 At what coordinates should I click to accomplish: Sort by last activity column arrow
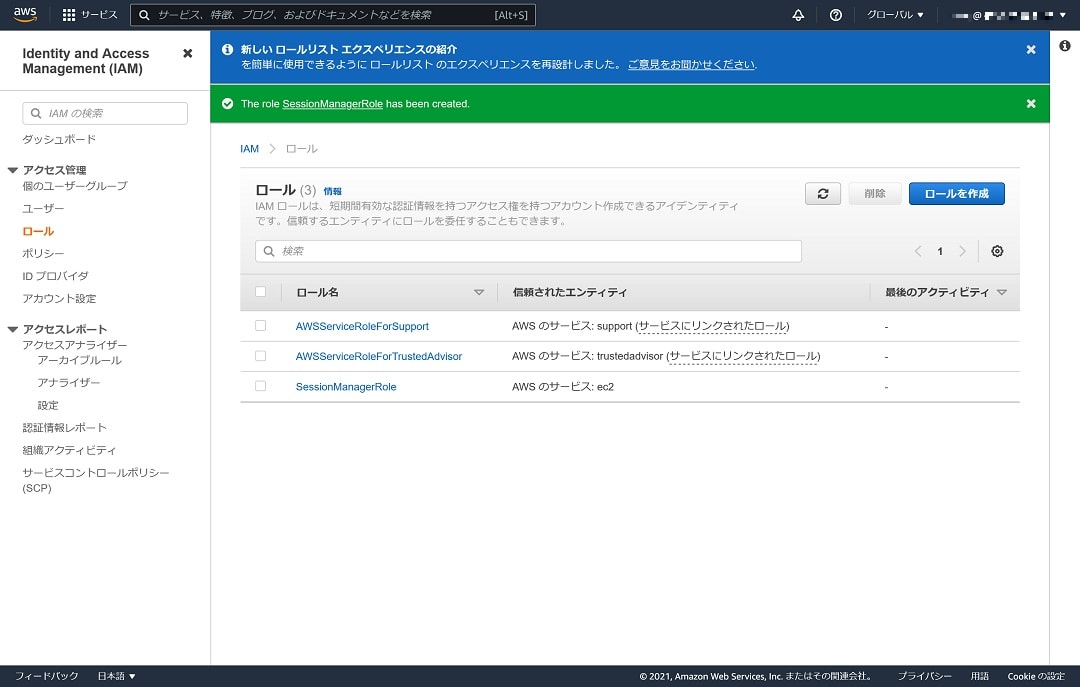[1002, 292]
